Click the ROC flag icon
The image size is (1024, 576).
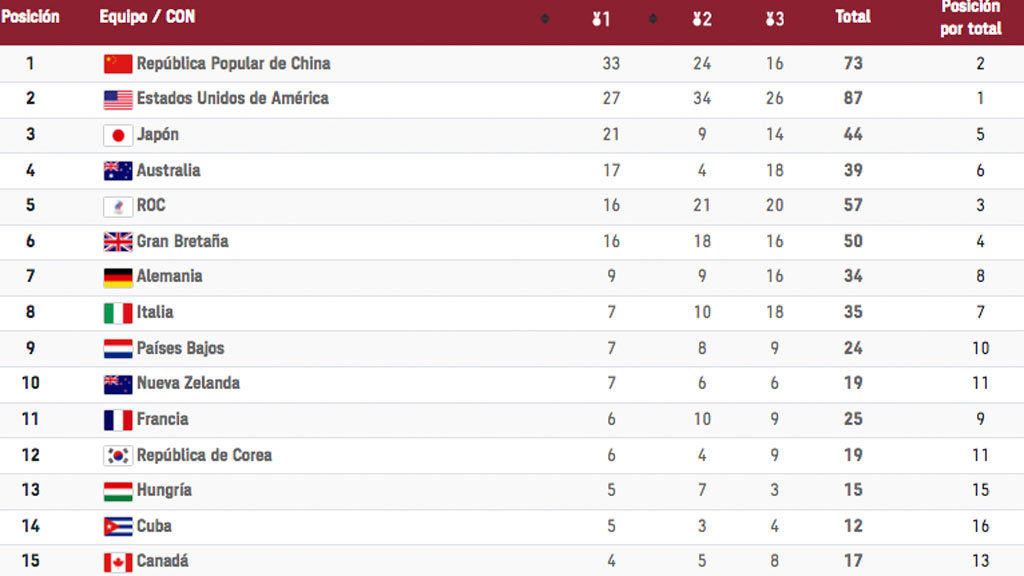pyautogui.click(x=118, y=206)
